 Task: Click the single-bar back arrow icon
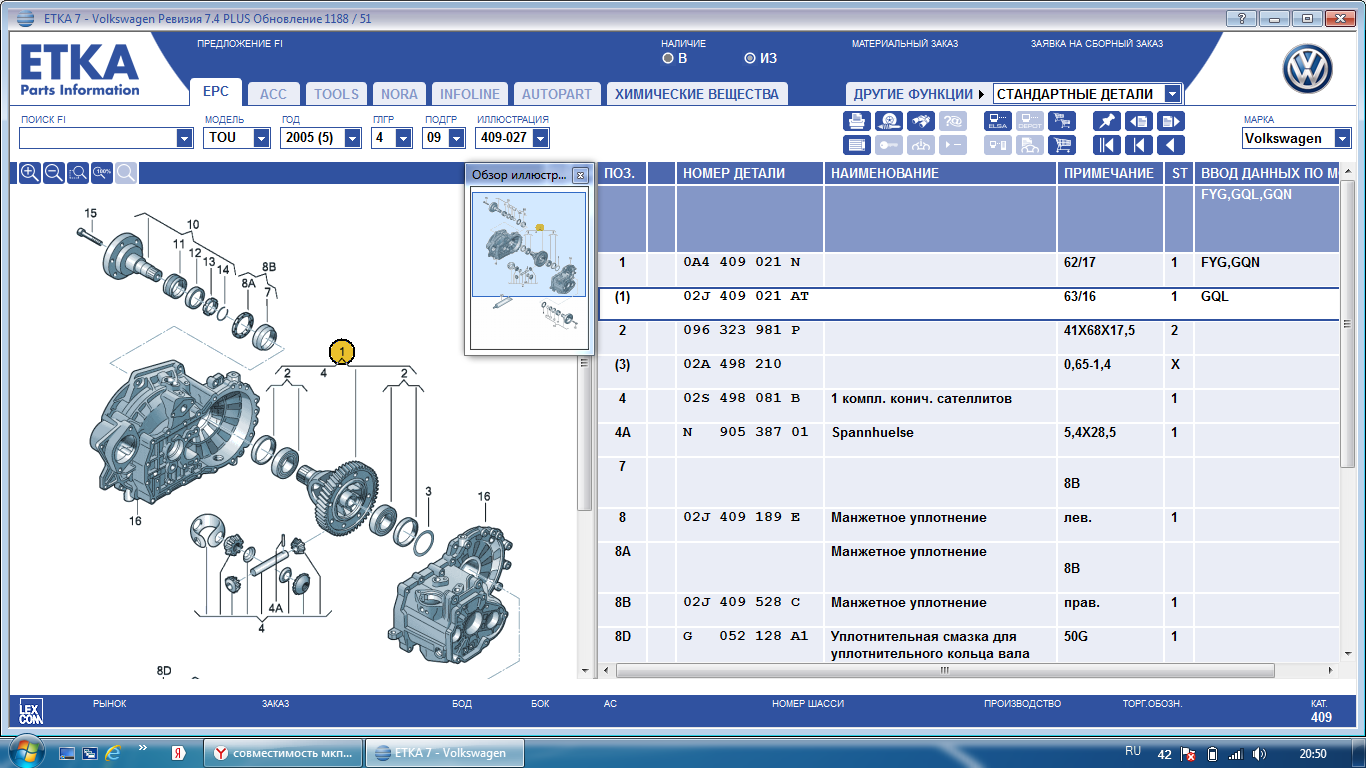coord(1139,145)
